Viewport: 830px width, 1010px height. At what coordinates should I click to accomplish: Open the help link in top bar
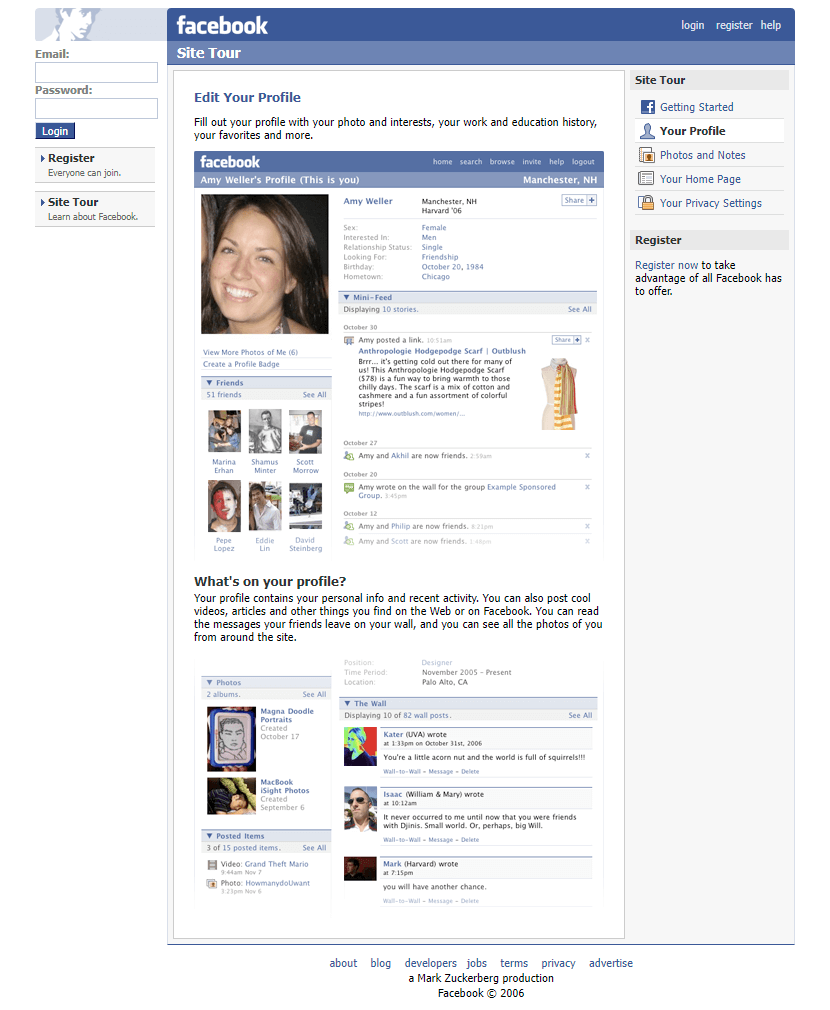point(770,25)
